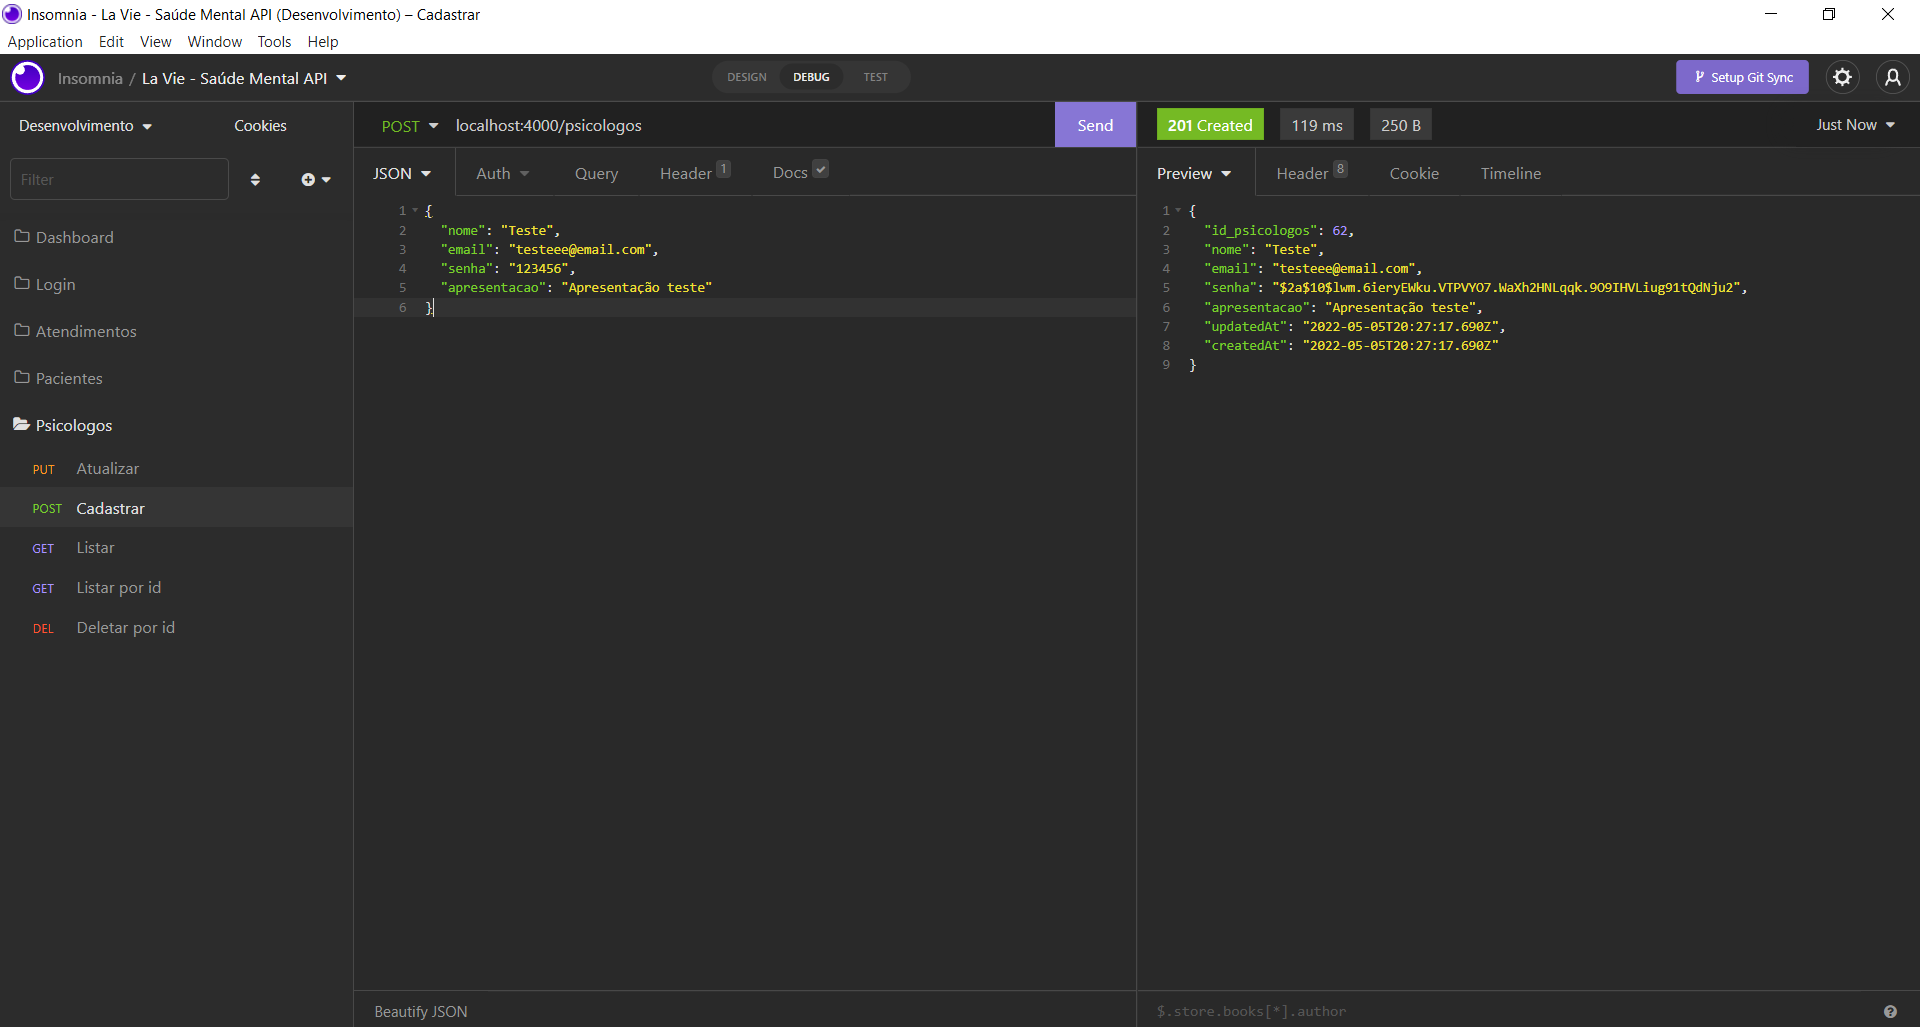
Task: Click the "updatedAt" response line
Action: [1354, 326]
